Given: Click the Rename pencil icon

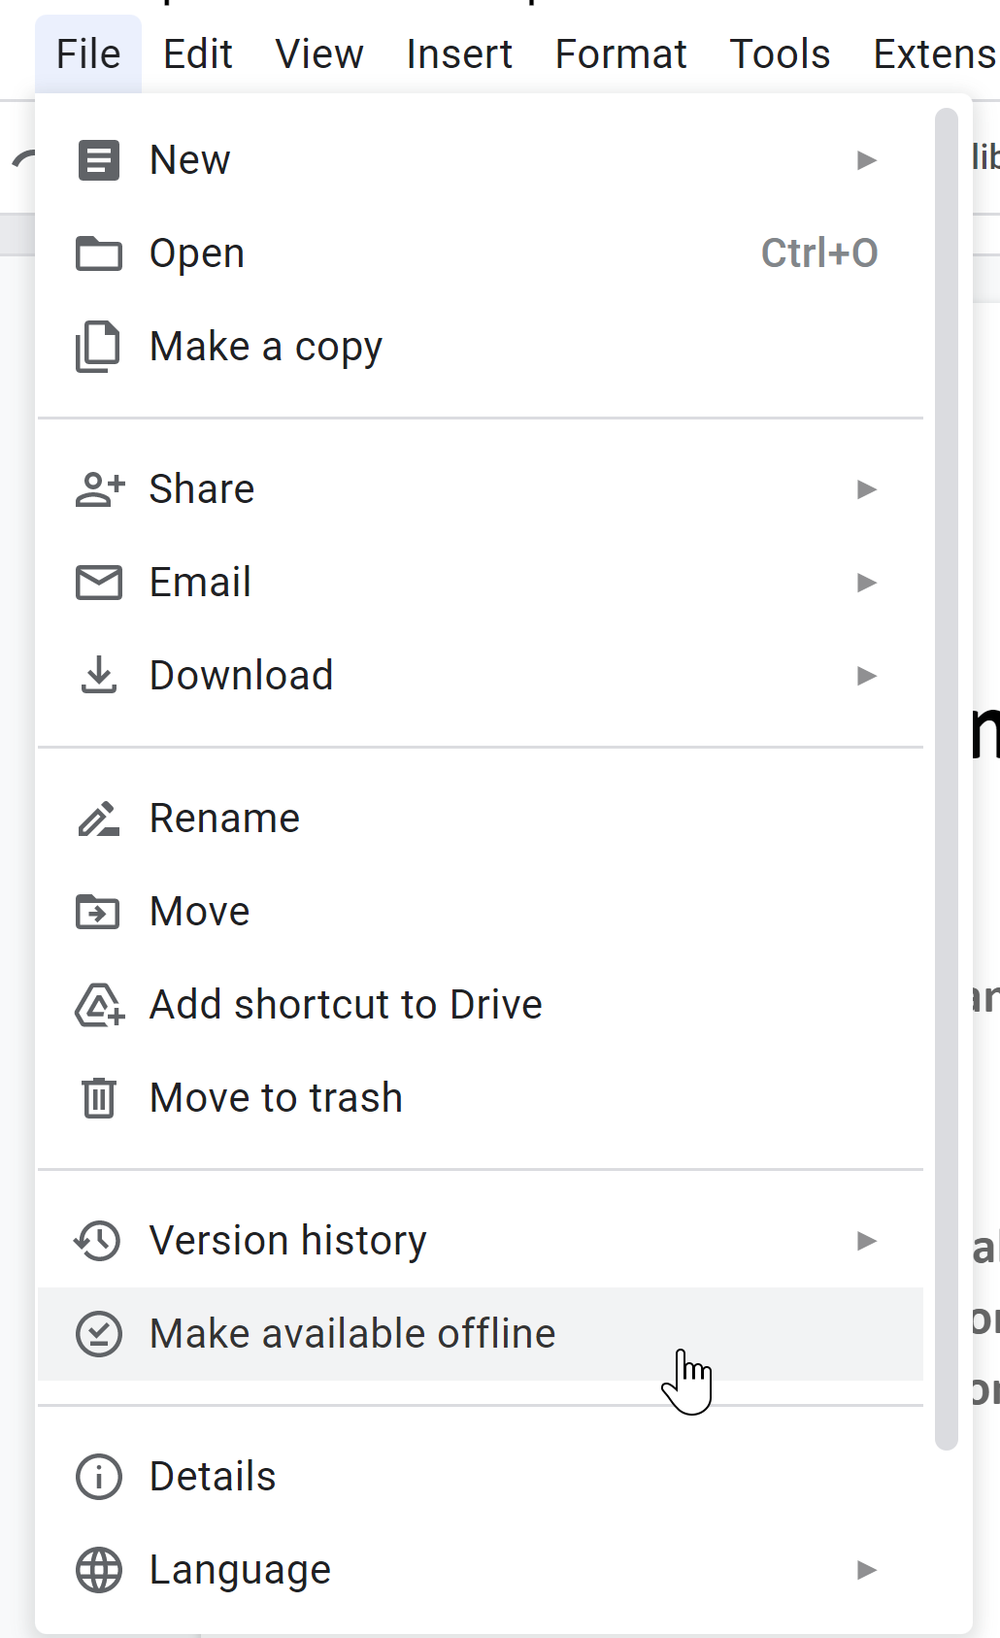Looking at the screenshot, I should click(x=99, y=818).
